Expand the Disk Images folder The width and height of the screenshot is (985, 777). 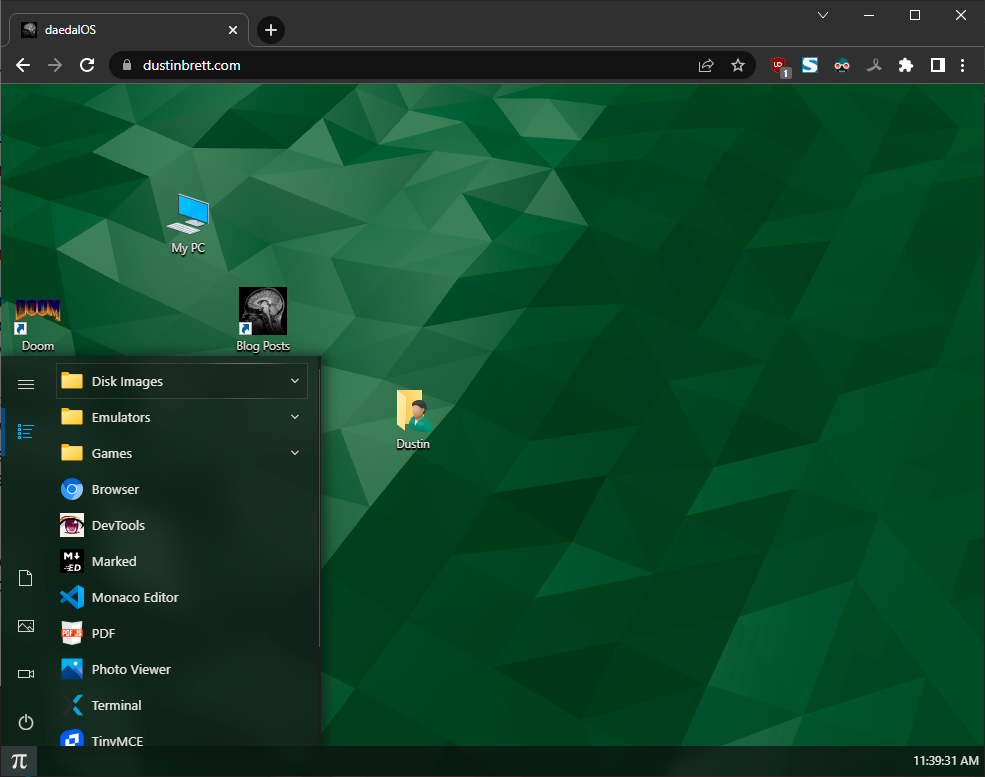[x=180, y=381]
